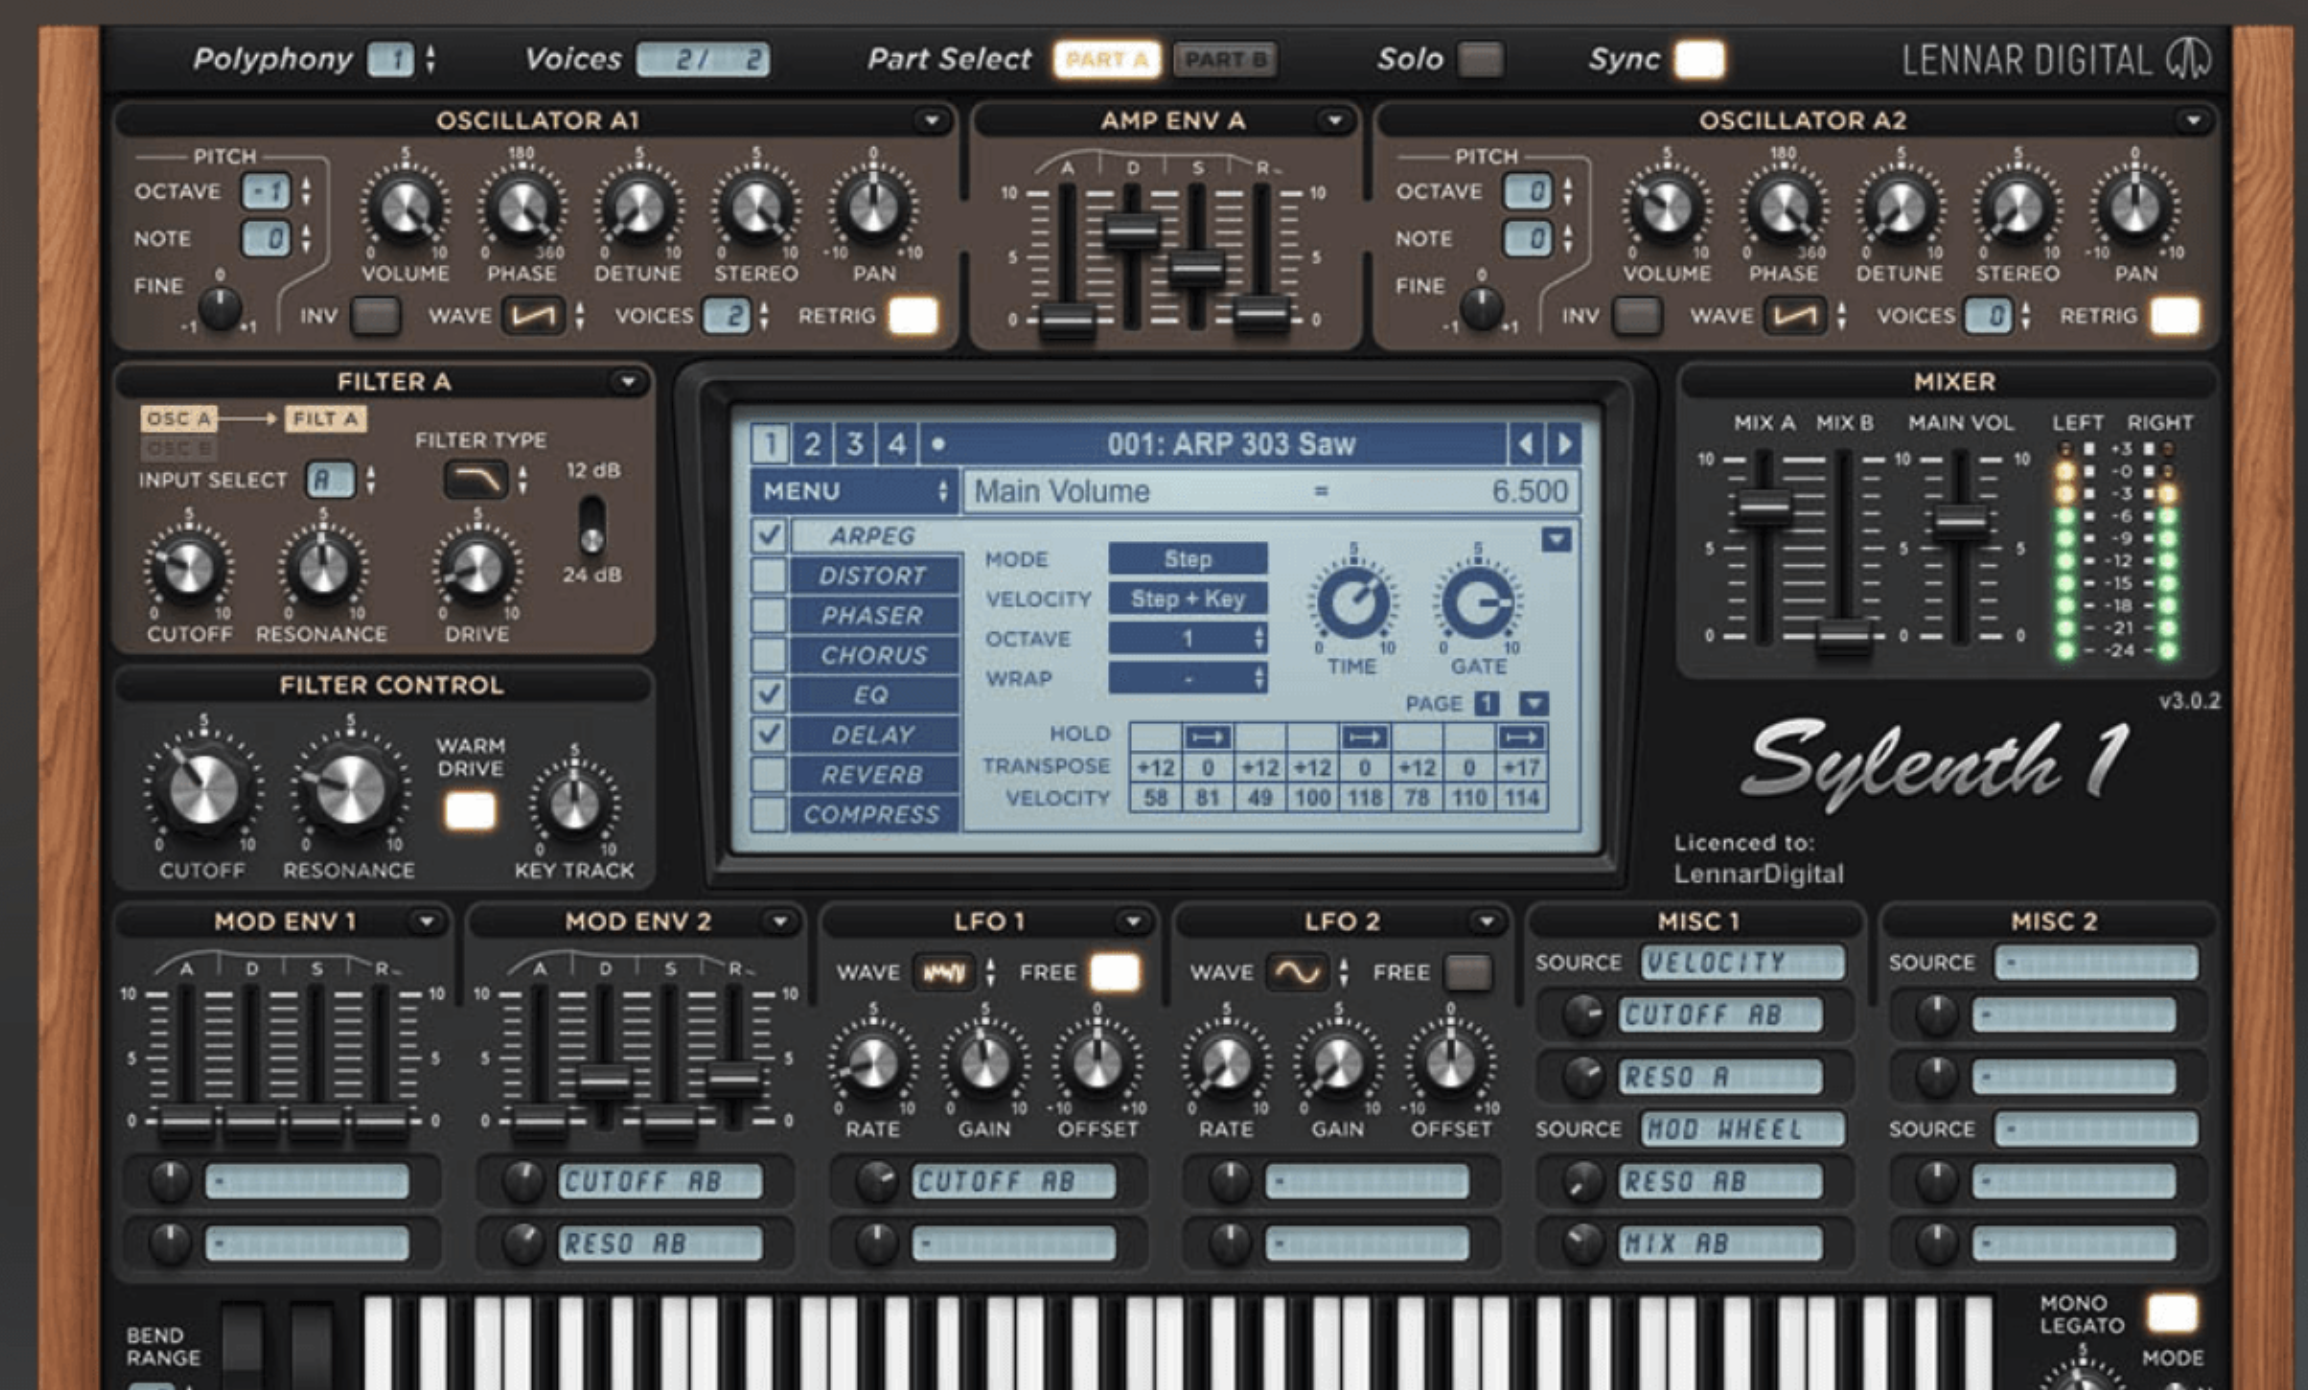Open the Oscillator A2 section dropdown
This screenshot has height=1390, width=2308.
pyautogui.click(x=2192, y=121)
